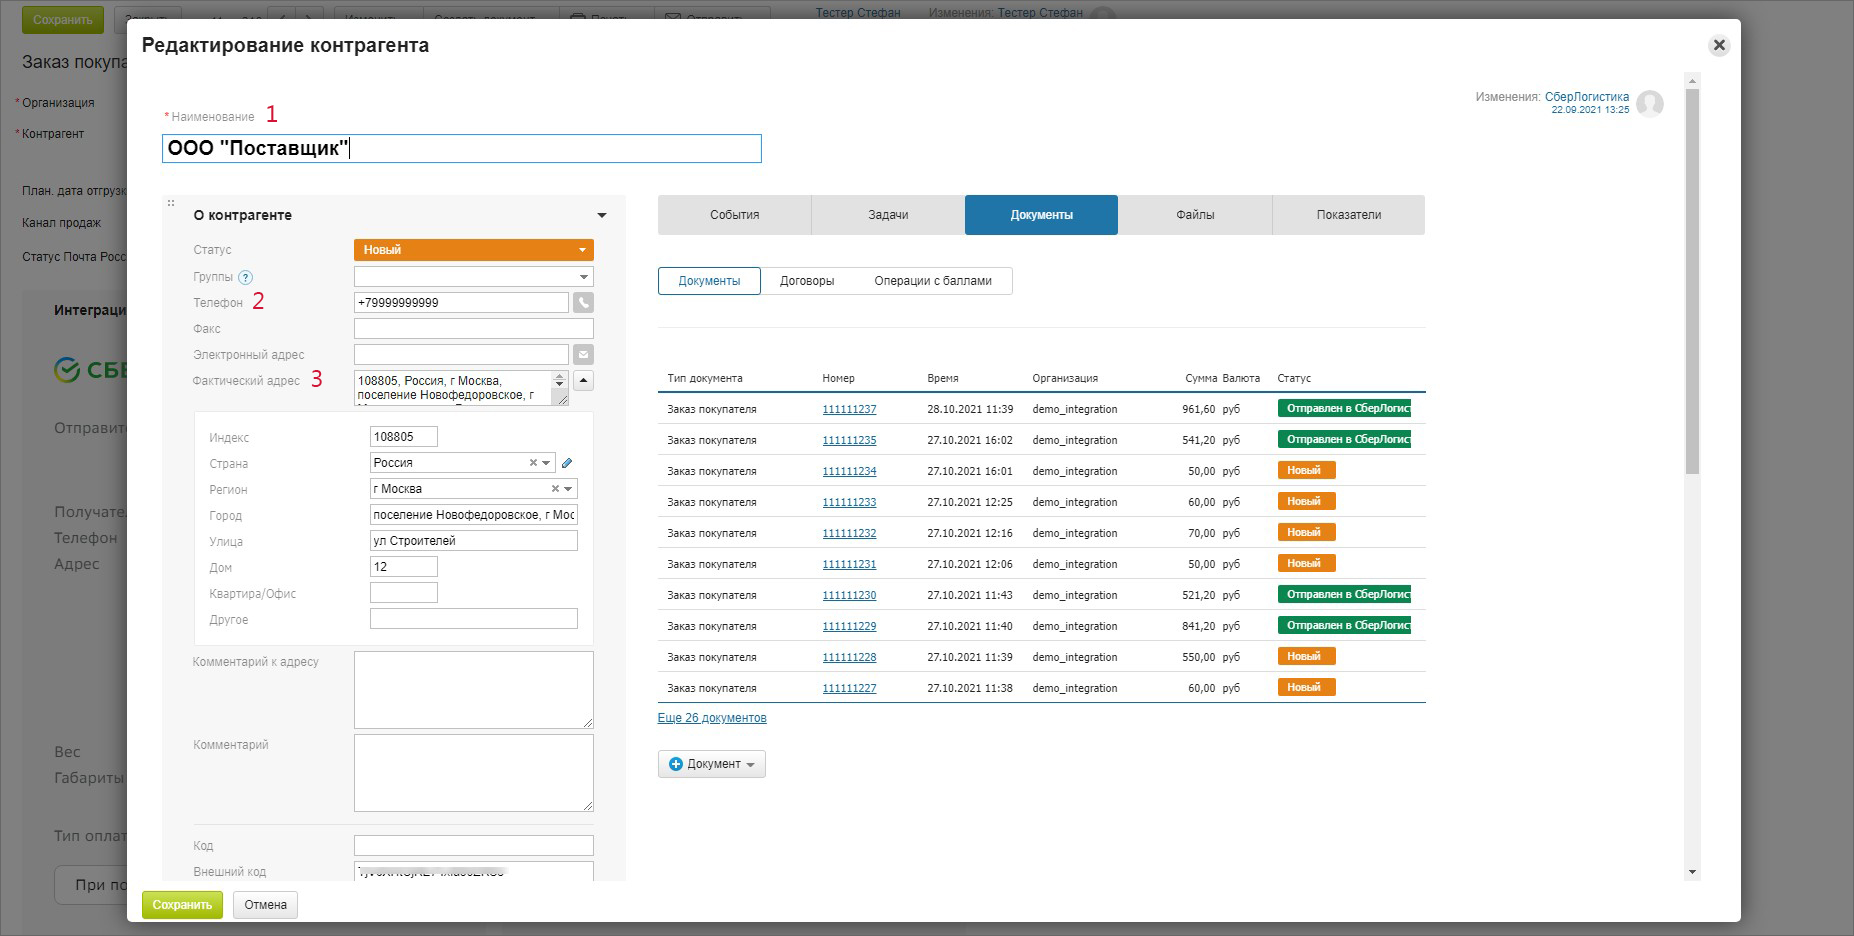Image resolution: width=1854 pixels, height=936 pixels.
Task: Click the Факс input field
Action: click(x=474, y=328)
